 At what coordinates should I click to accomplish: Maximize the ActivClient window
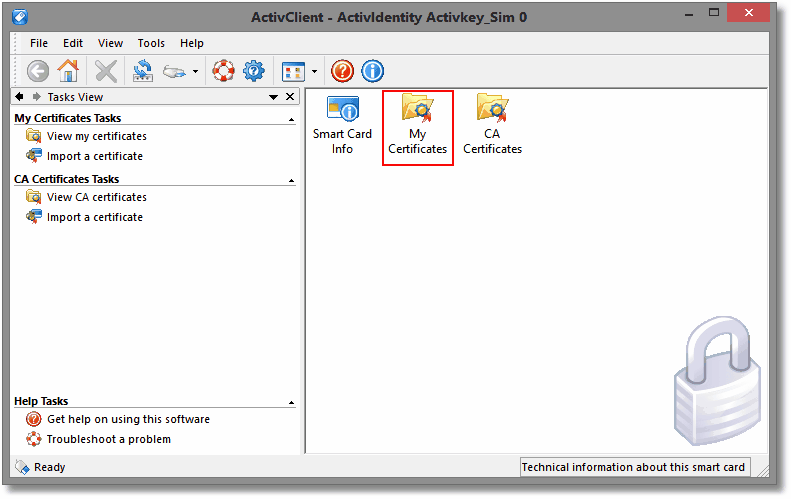(x=714, y=13)
